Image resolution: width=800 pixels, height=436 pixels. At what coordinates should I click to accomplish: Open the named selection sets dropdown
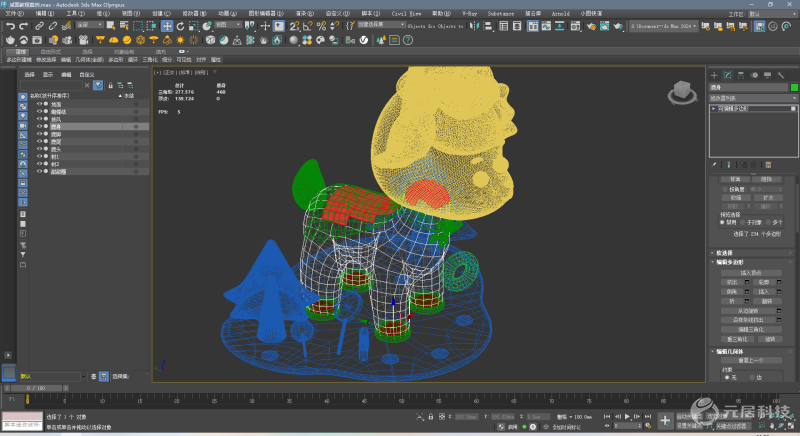coord(381,24)
